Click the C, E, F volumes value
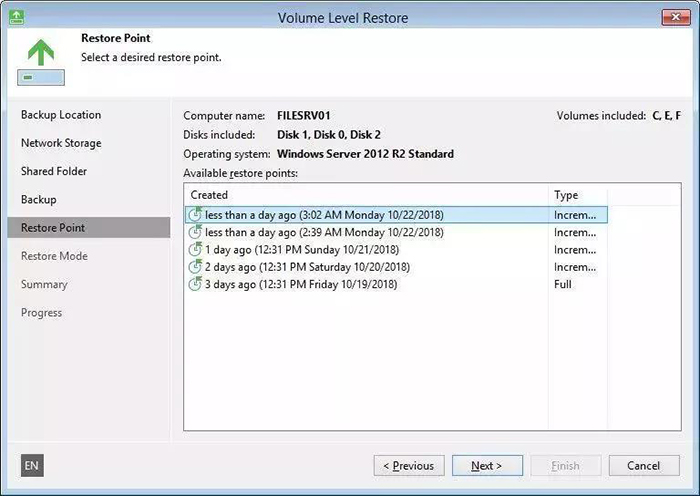Image resolution: width=700 pixels, height=496 pixels. tap(667, 116)
